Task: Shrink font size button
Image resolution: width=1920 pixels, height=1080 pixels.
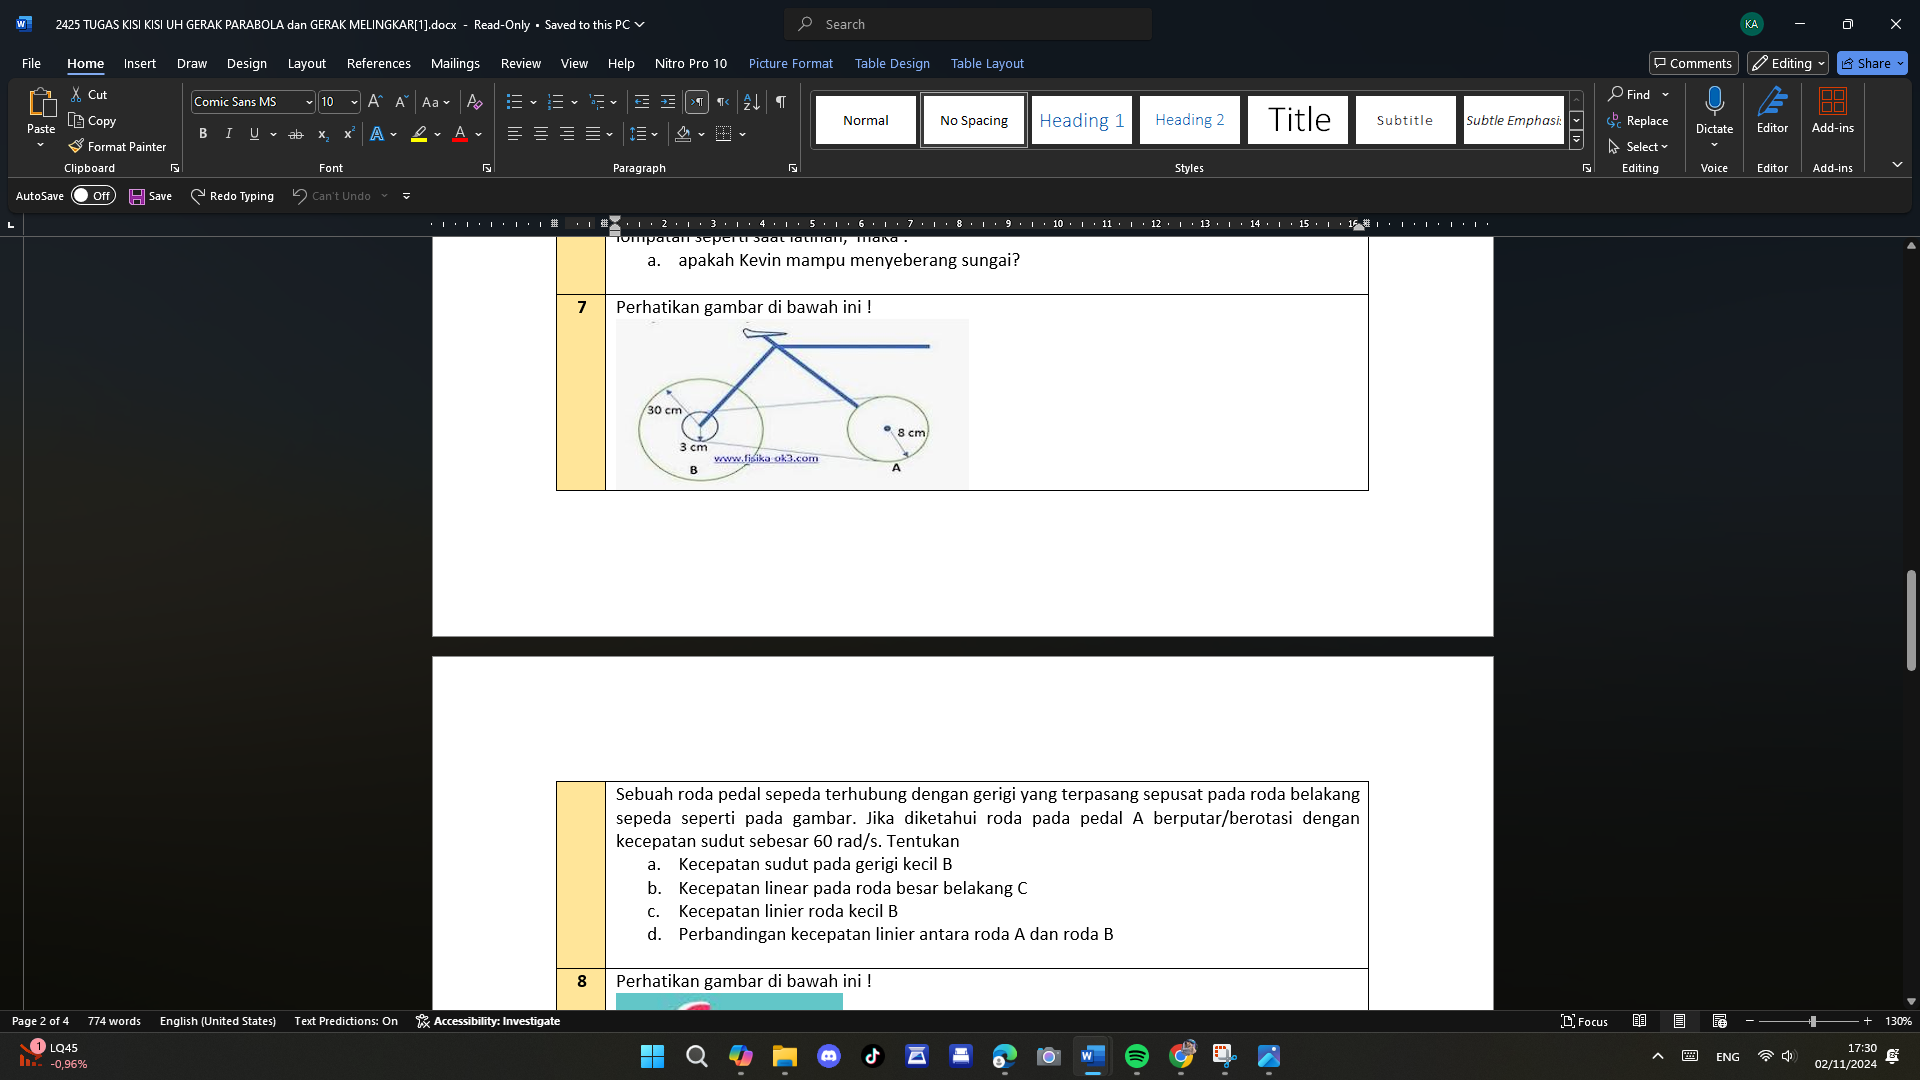Action: (x=401, y=102)
